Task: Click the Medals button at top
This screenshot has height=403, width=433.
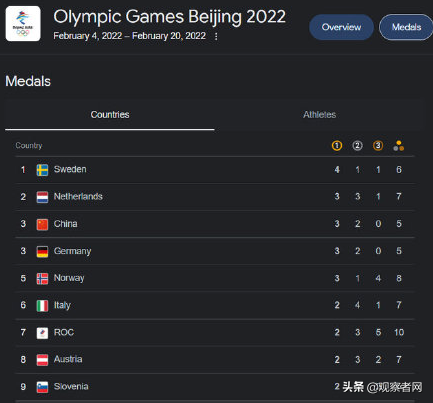Action: (406, 27)
